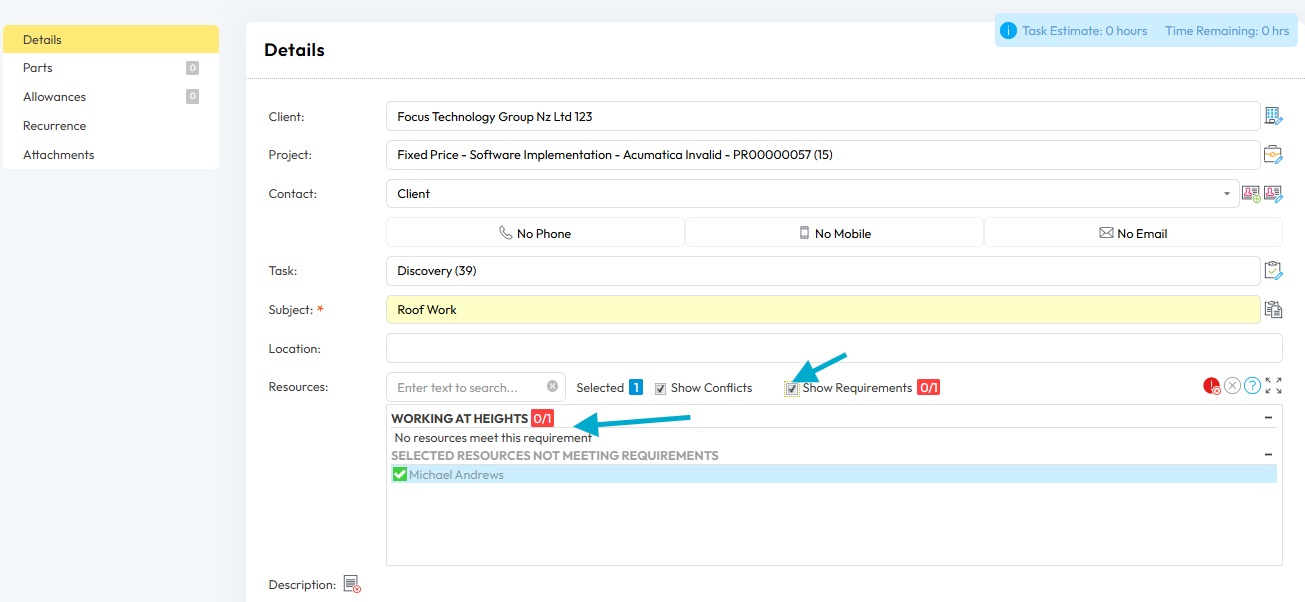
Task: Click the edit contact icon
Action: coord(1273,194)
